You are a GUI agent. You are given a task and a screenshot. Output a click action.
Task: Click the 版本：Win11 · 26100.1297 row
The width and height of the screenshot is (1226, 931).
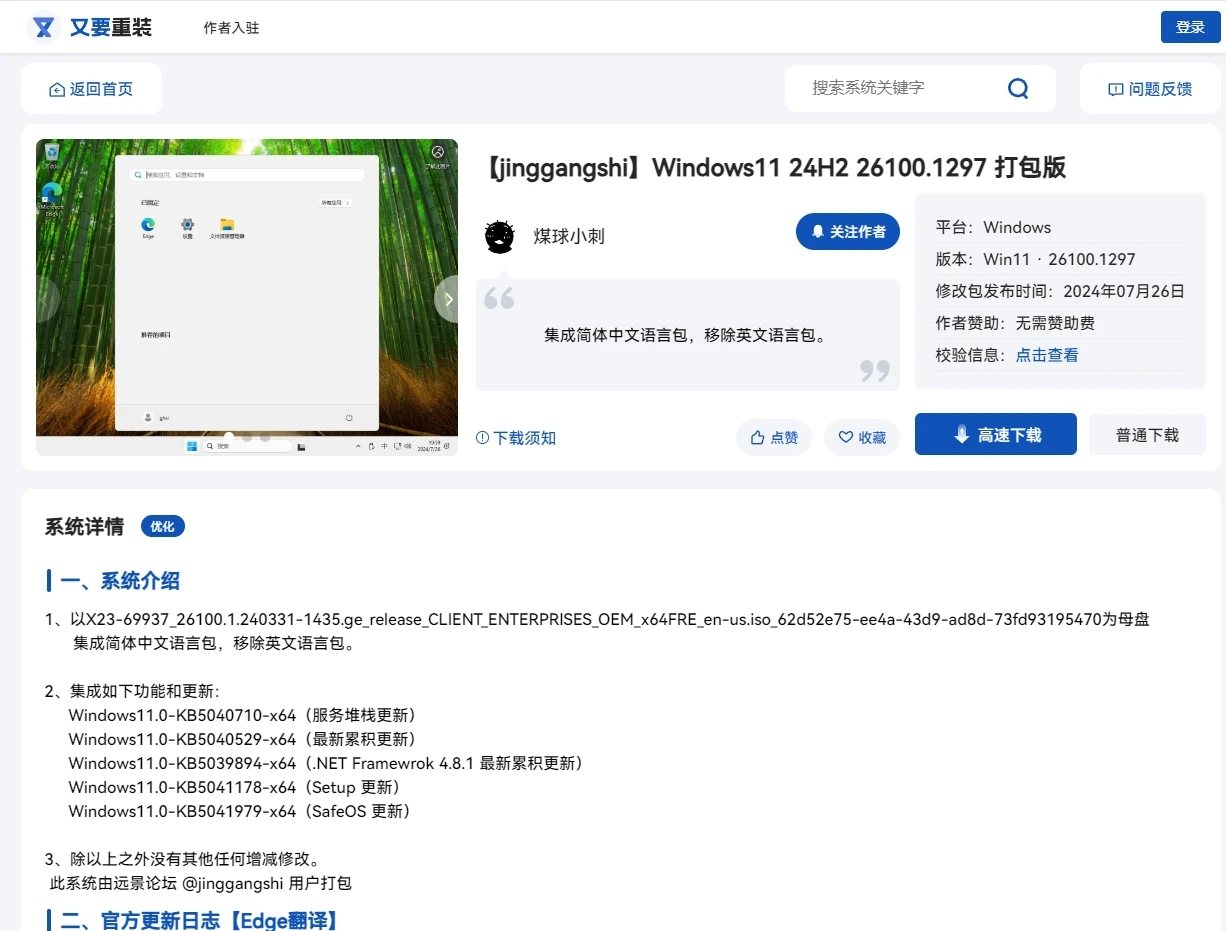click(x=1060, y=259)
